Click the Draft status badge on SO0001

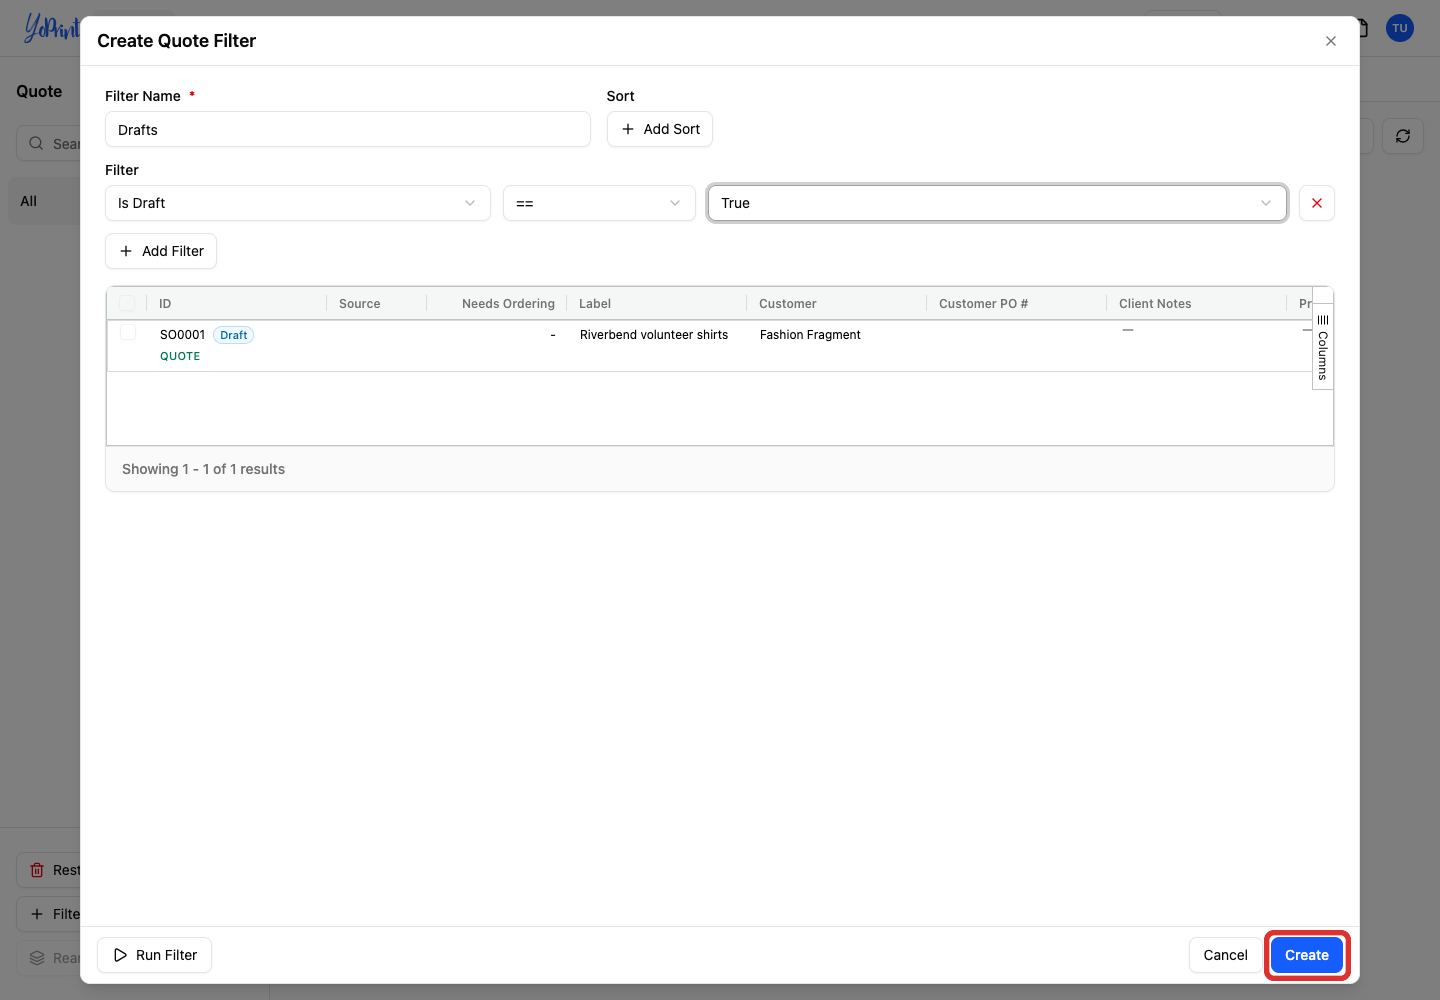(x=233, y=335)
